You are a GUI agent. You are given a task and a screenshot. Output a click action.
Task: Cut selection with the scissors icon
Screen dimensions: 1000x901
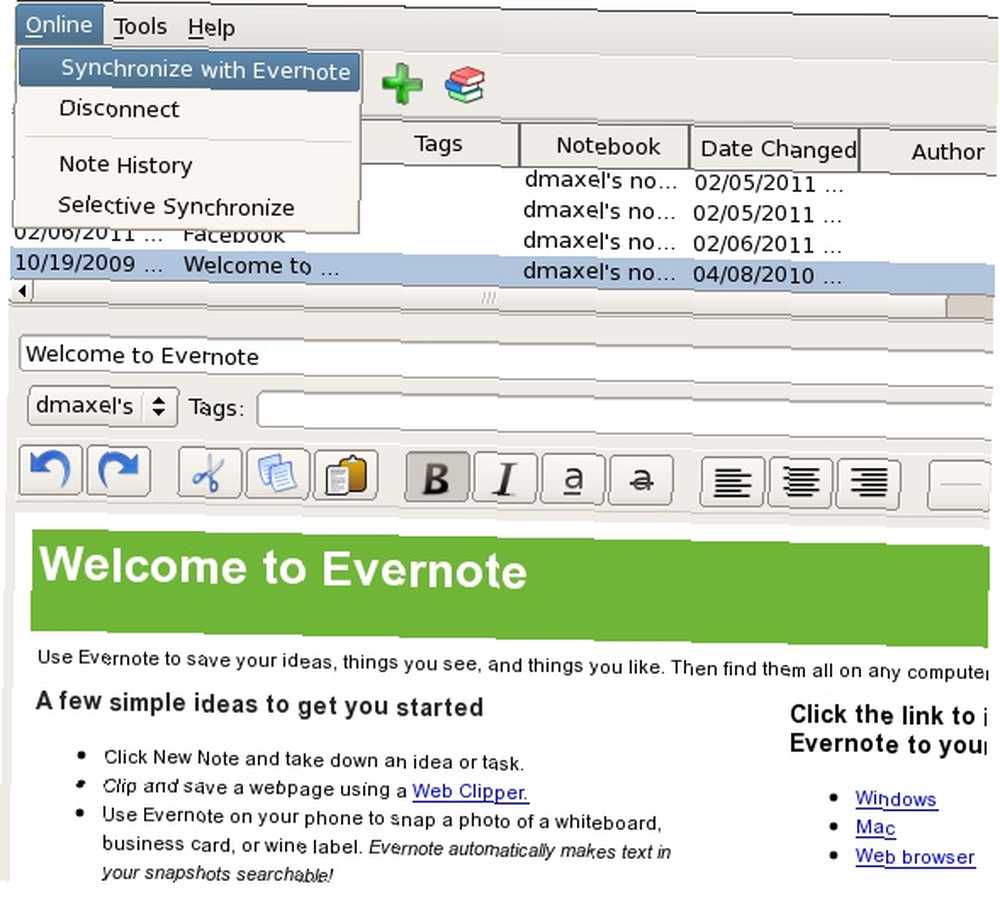[x=210, y=474]
